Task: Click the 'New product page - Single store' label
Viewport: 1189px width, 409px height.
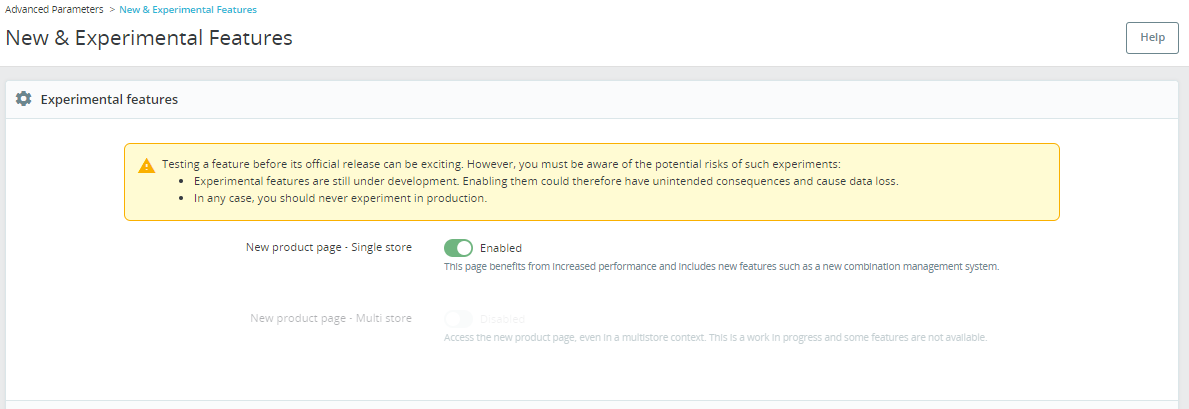Action: [x=328, y=247]
